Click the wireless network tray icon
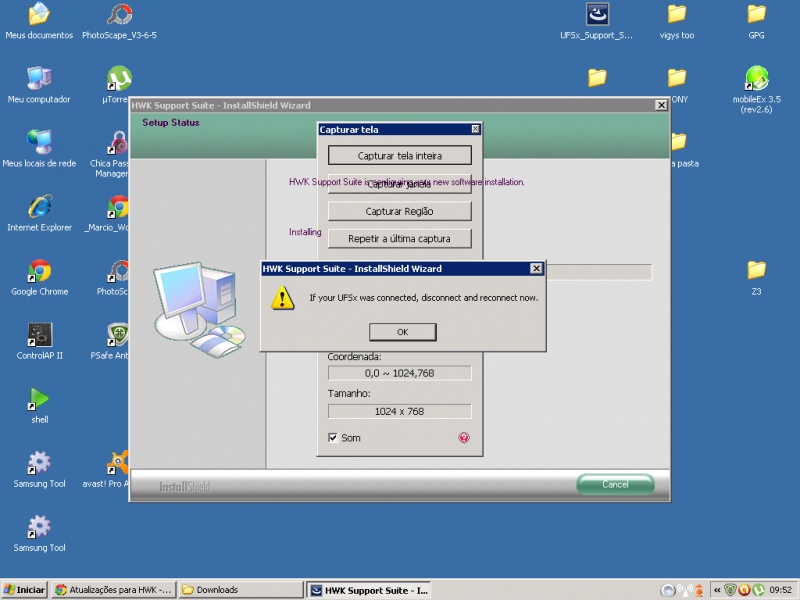The width and height of the screenshot is (800, 600). pyautogui.click(x=683, y=590)
